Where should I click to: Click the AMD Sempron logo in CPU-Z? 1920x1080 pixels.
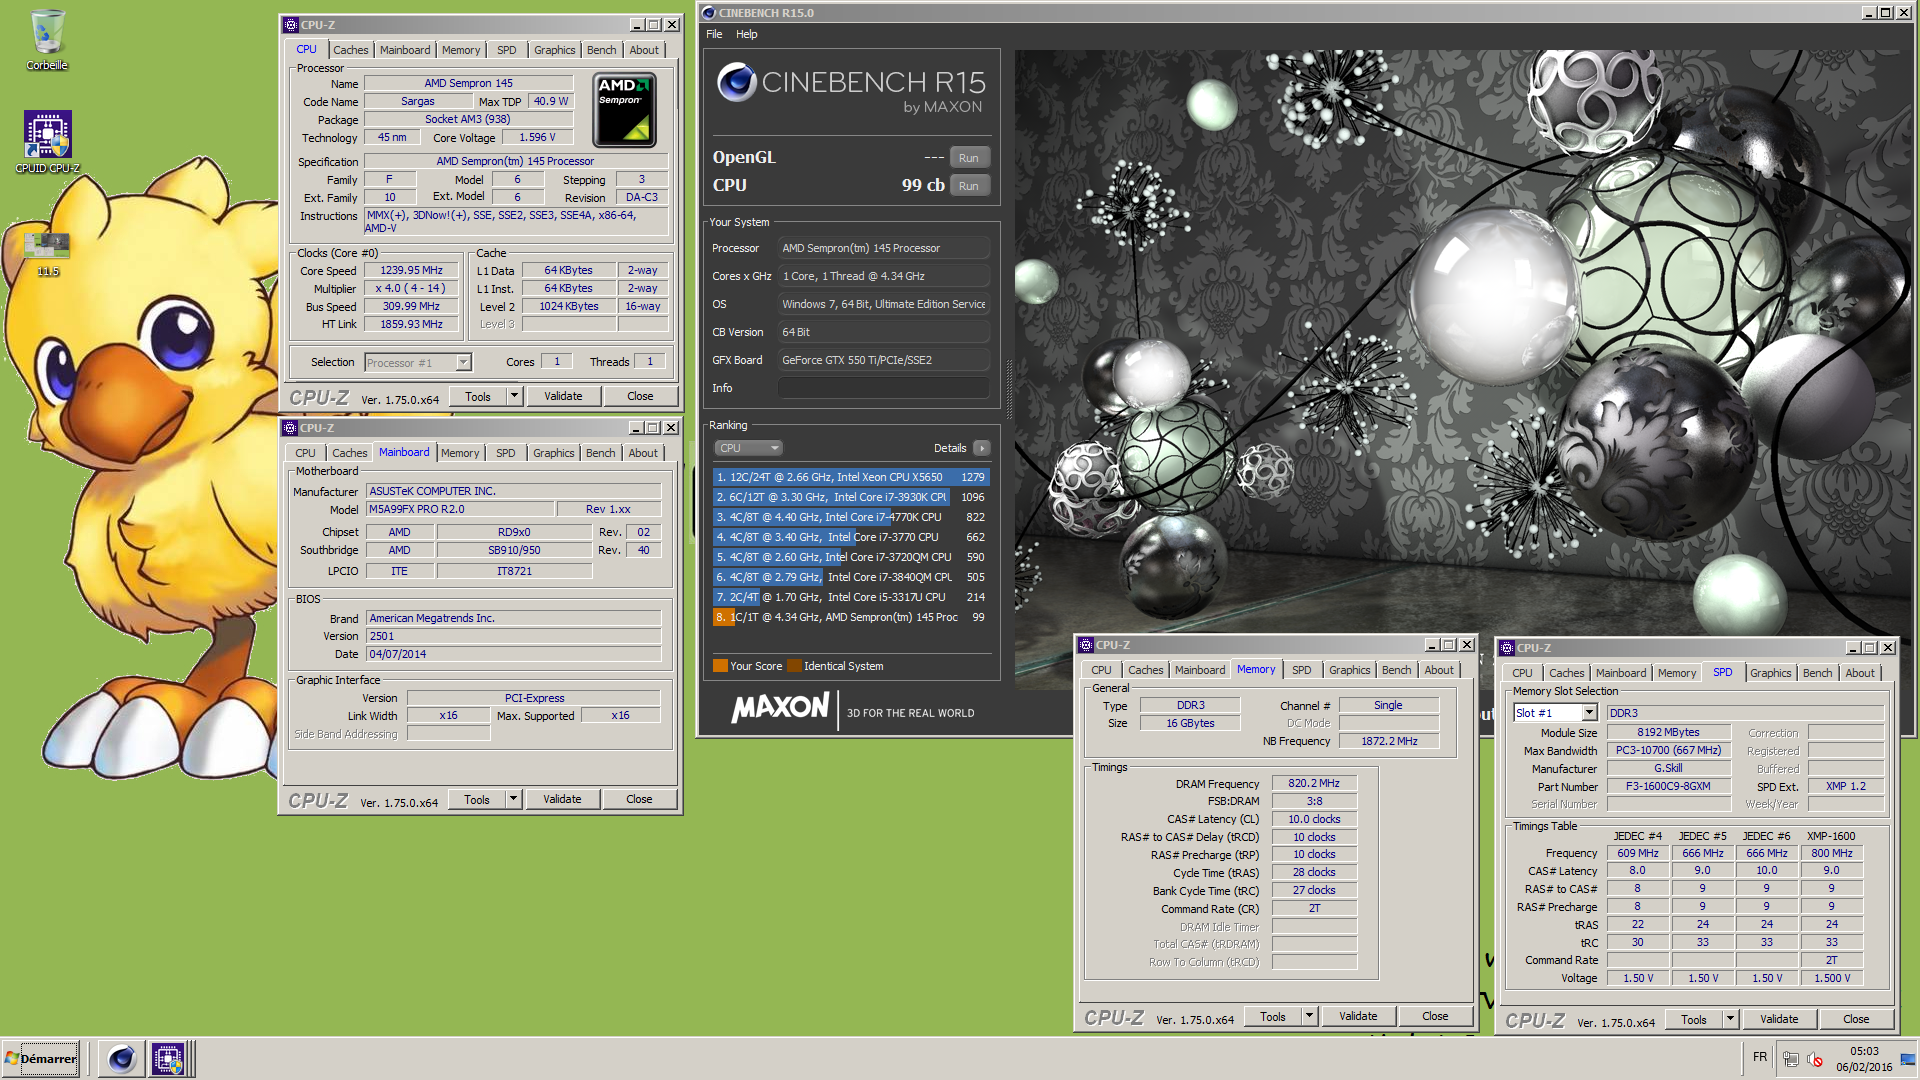[x=624, y=110]
